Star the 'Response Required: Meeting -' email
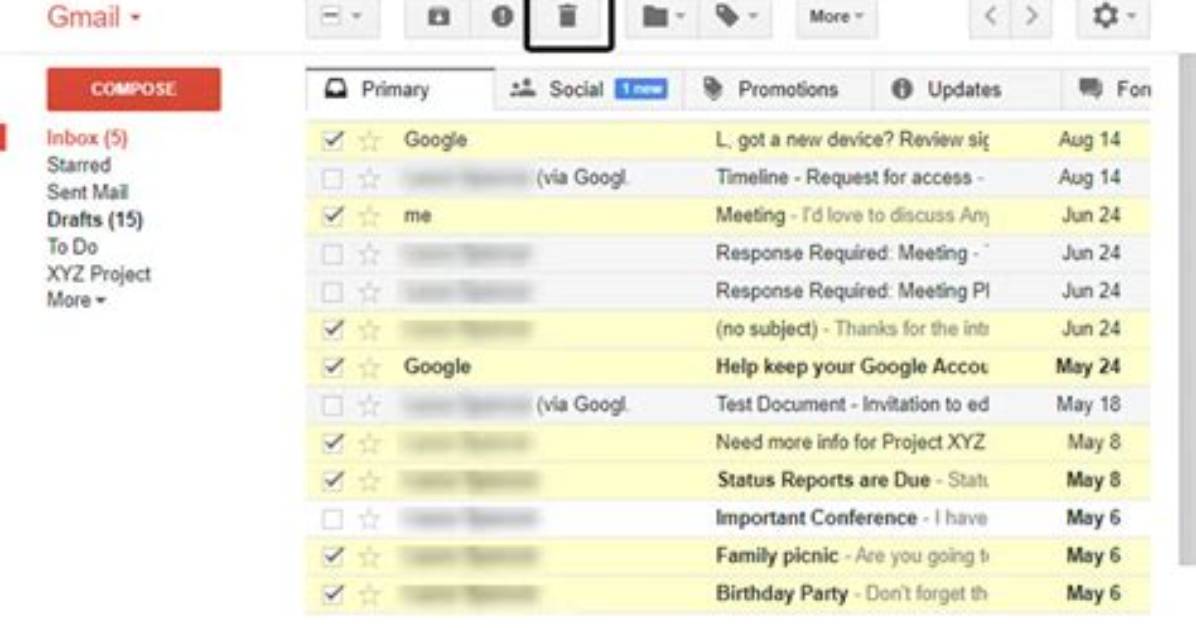 [370, 254]
